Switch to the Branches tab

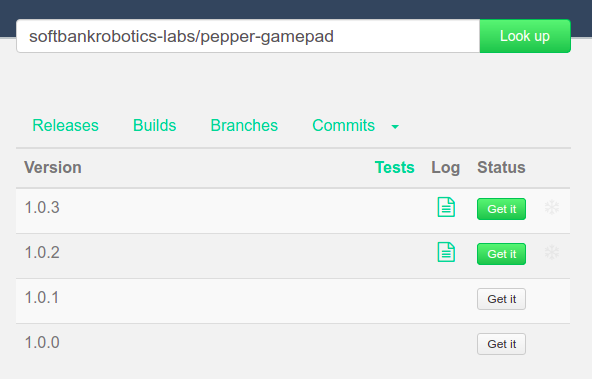click(x=244, y=125)
